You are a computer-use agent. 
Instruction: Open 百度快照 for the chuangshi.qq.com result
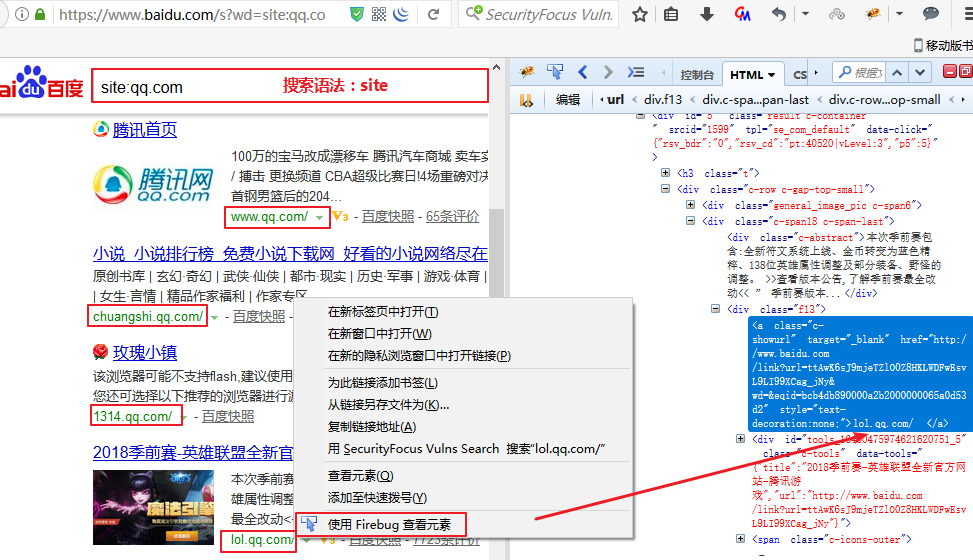(259, 317)
